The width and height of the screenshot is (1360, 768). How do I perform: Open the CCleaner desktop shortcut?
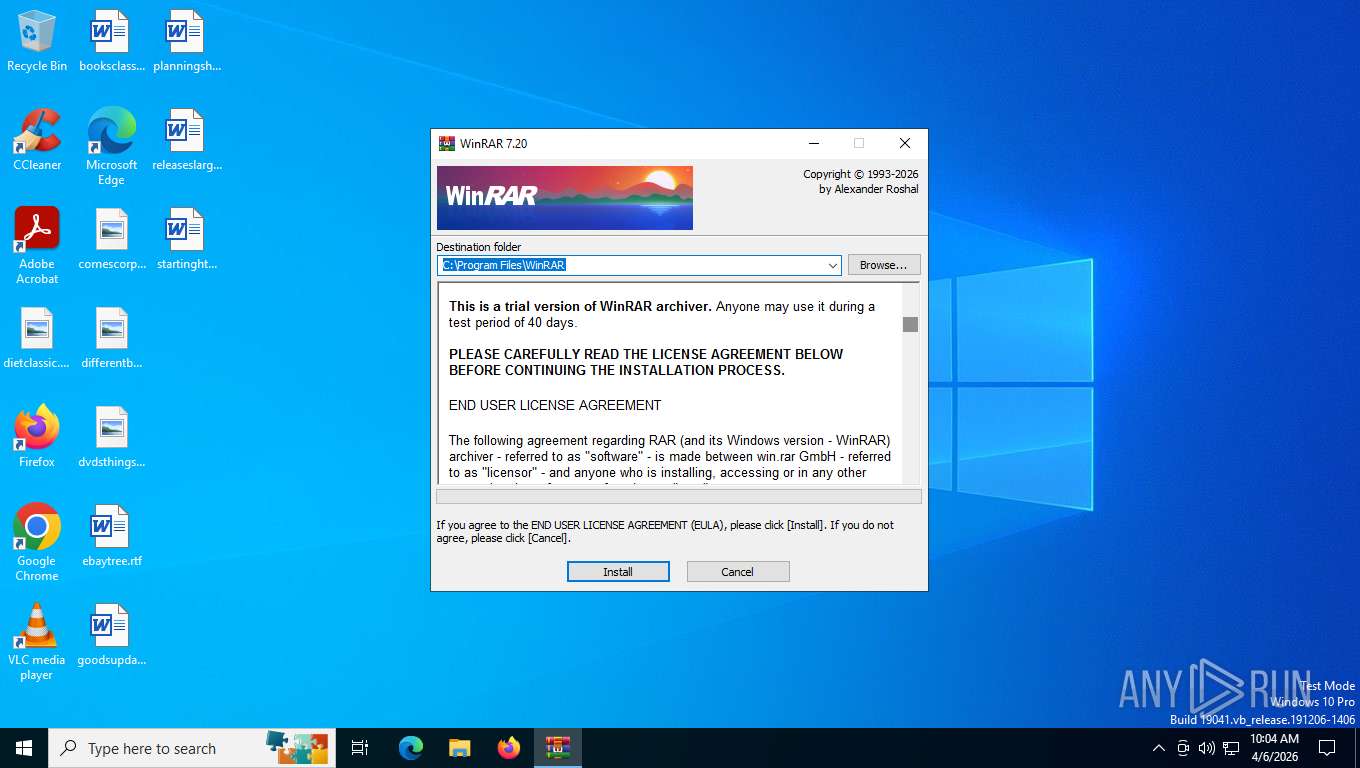coord(37,140)
